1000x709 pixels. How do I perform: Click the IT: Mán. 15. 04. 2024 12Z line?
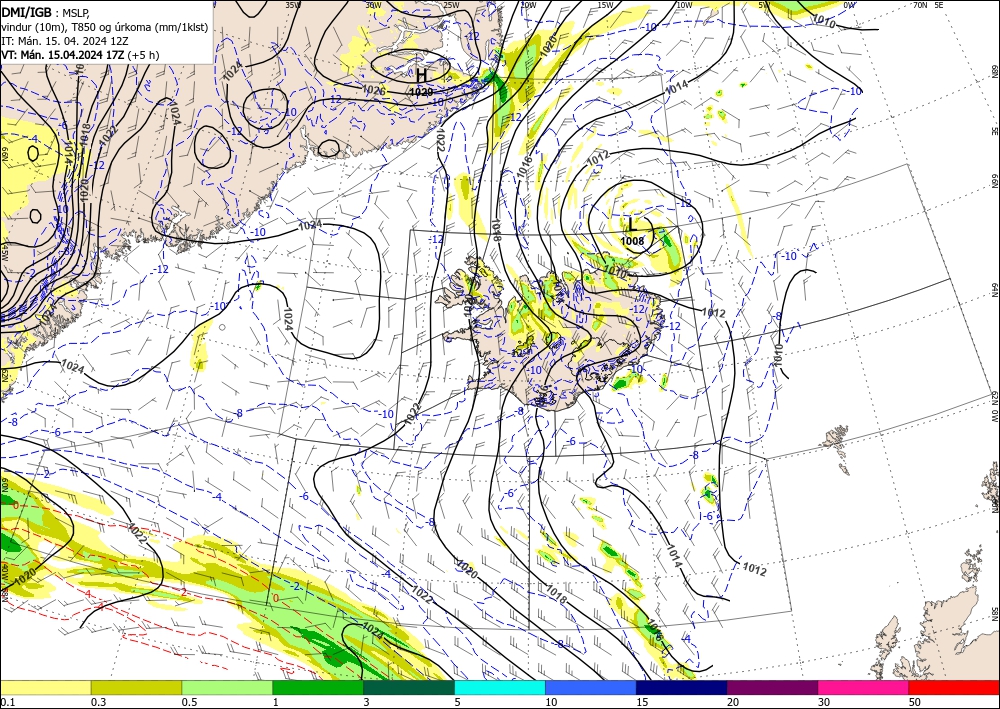[x=65, y=41]
